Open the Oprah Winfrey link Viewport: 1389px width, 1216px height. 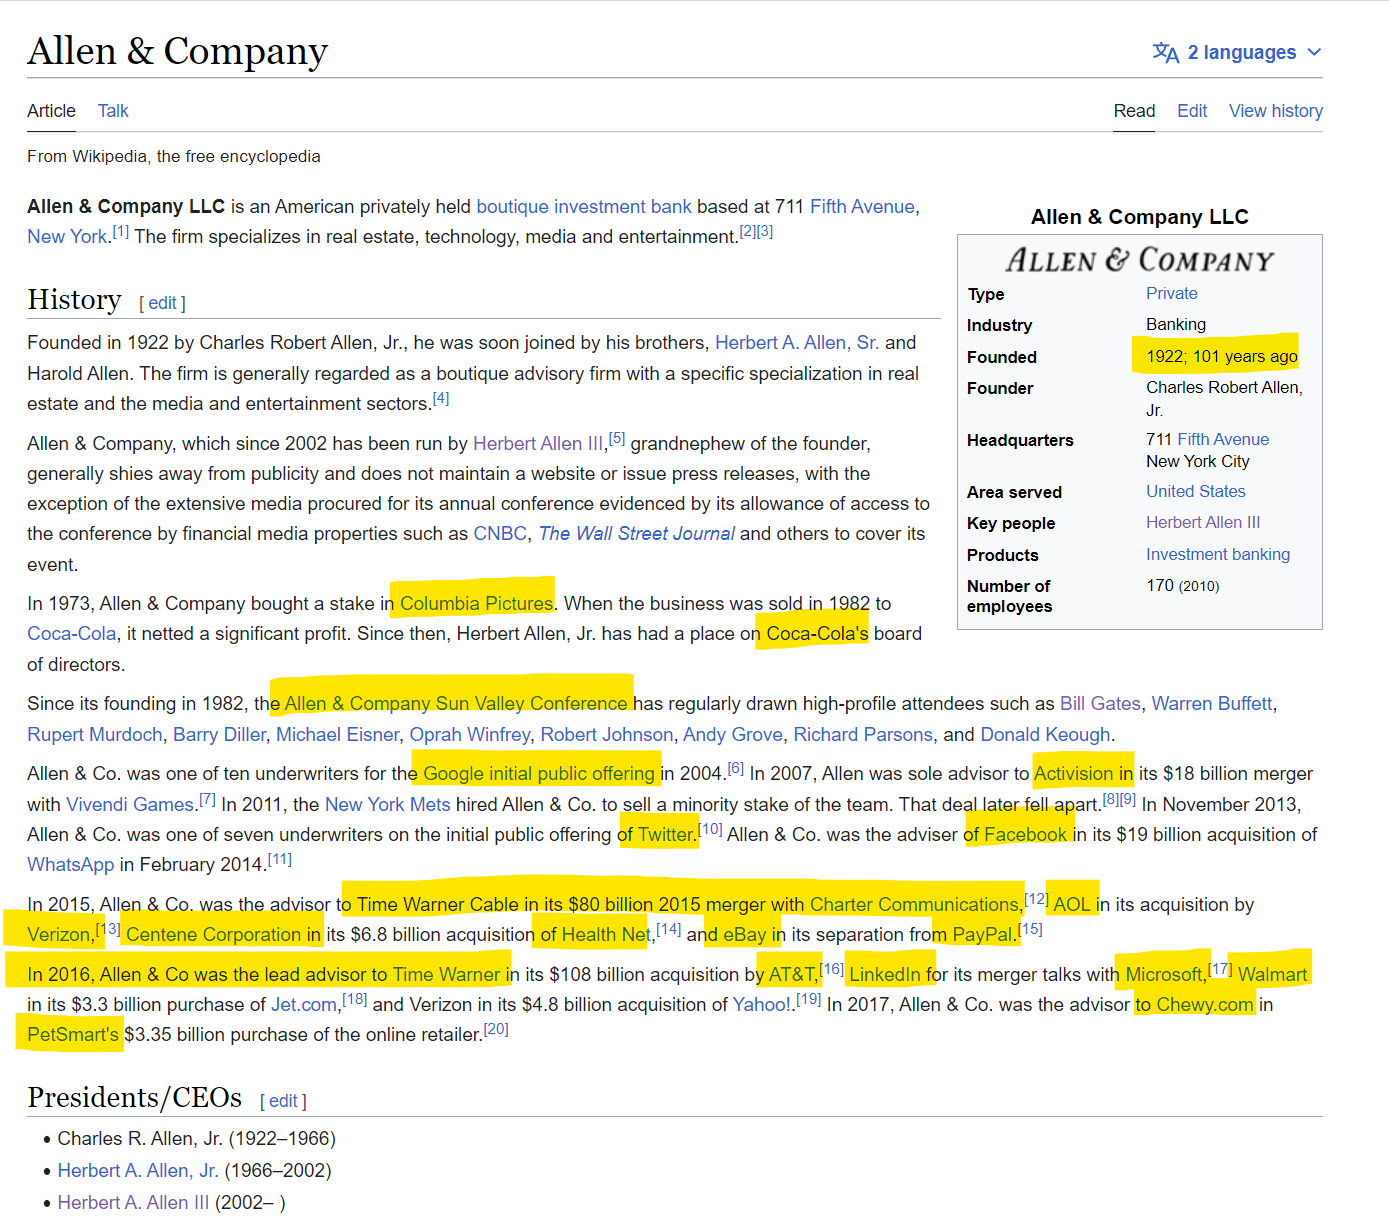point(470,735)
